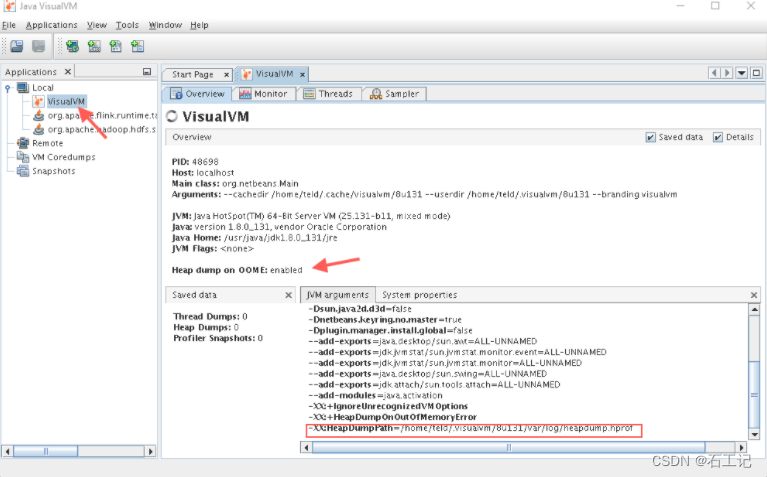Click the disabled Save toolbar icon
The height and width of the screenshot is (477, 767).
tap(39, 46)
